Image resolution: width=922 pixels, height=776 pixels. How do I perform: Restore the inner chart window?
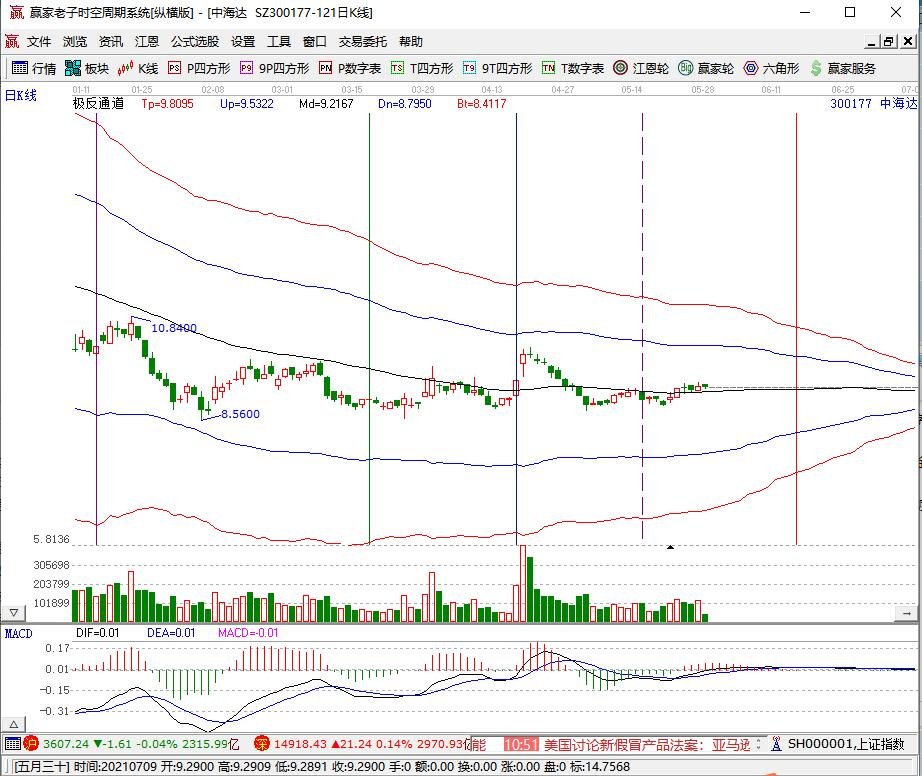tap(889, 42)
